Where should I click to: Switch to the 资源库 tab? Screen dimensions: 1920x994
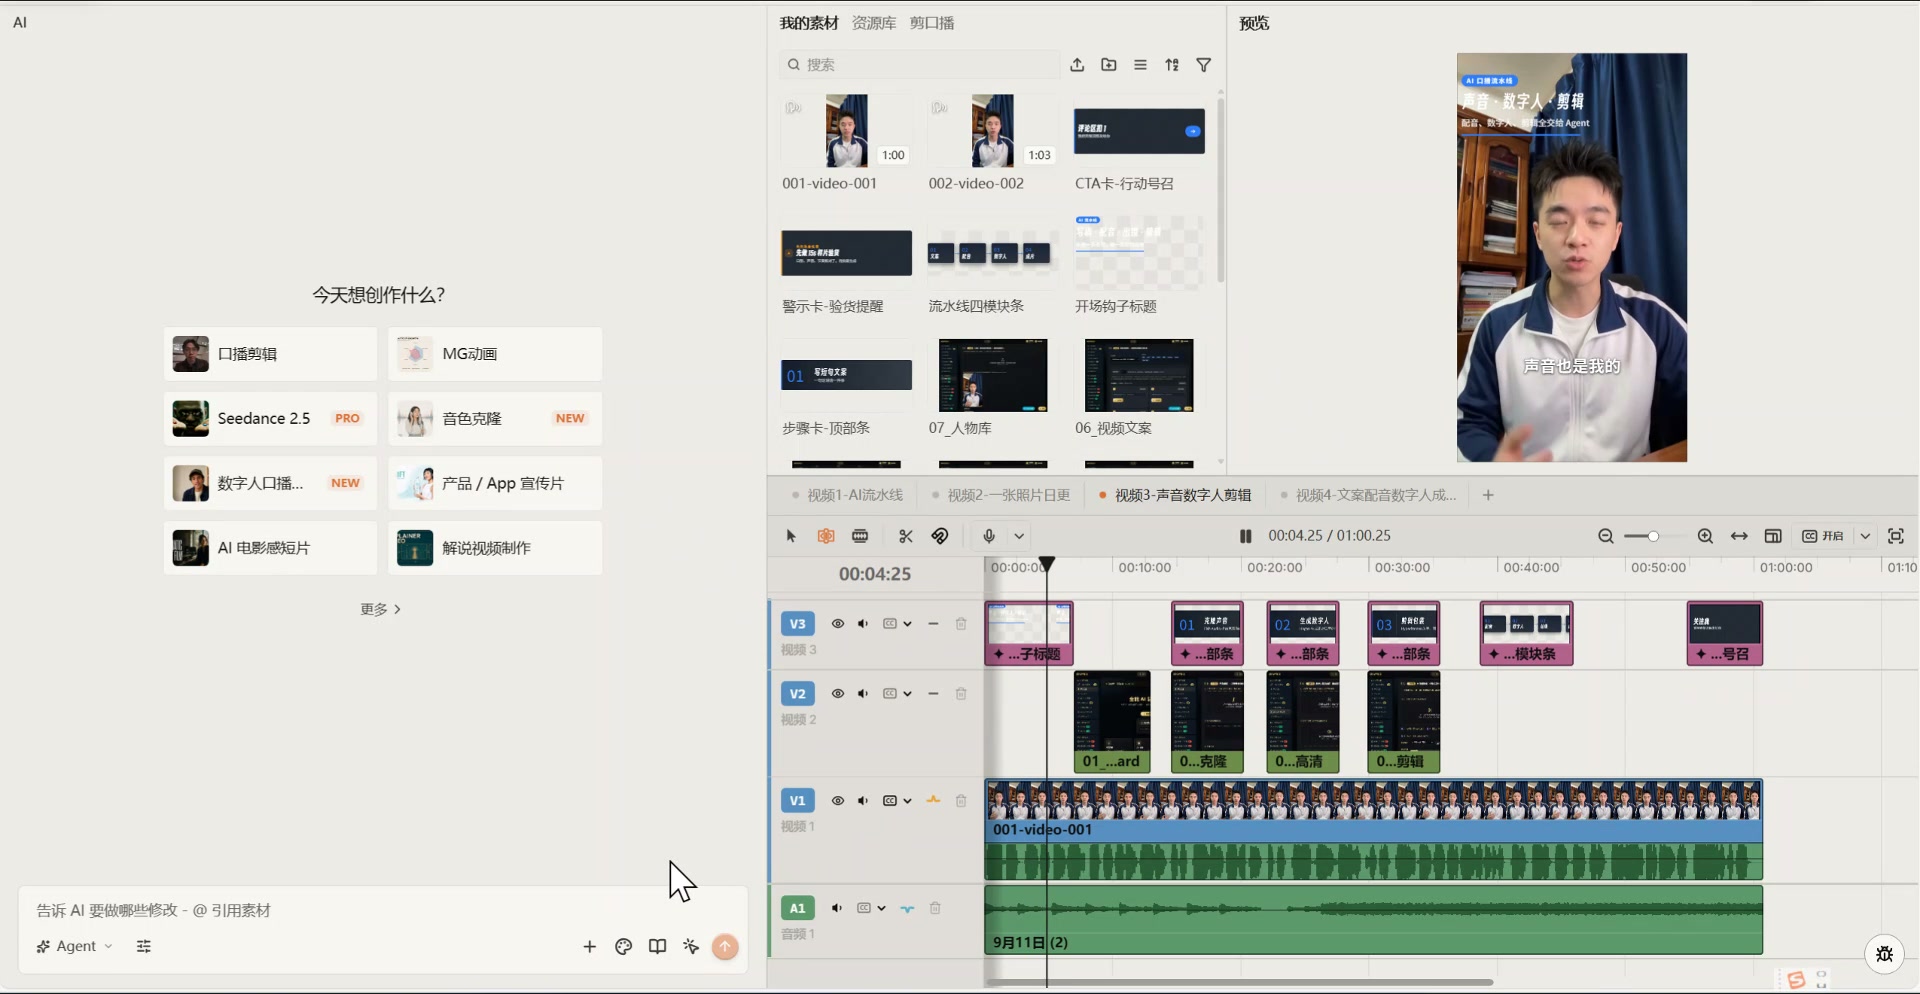[874, 23]
